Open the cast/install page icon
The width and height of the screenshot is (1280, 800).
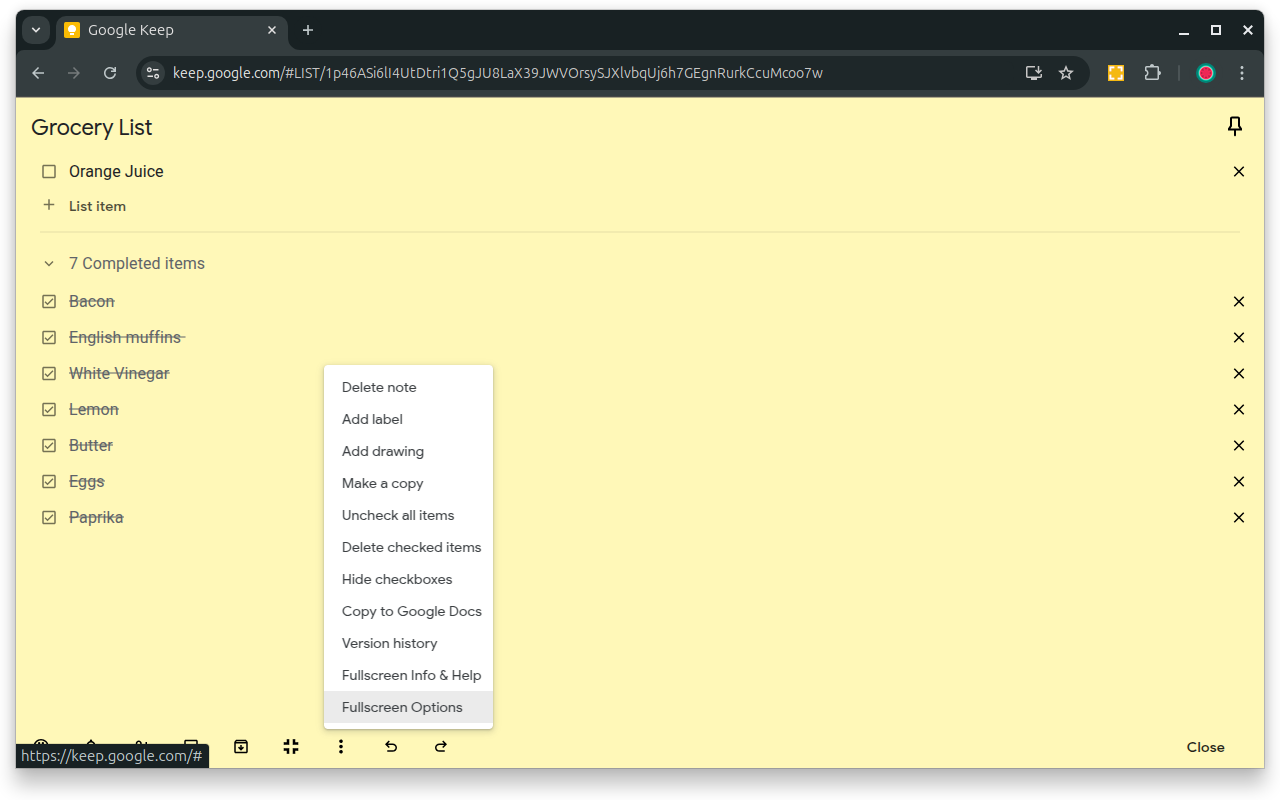click(x=1034, y=72)
